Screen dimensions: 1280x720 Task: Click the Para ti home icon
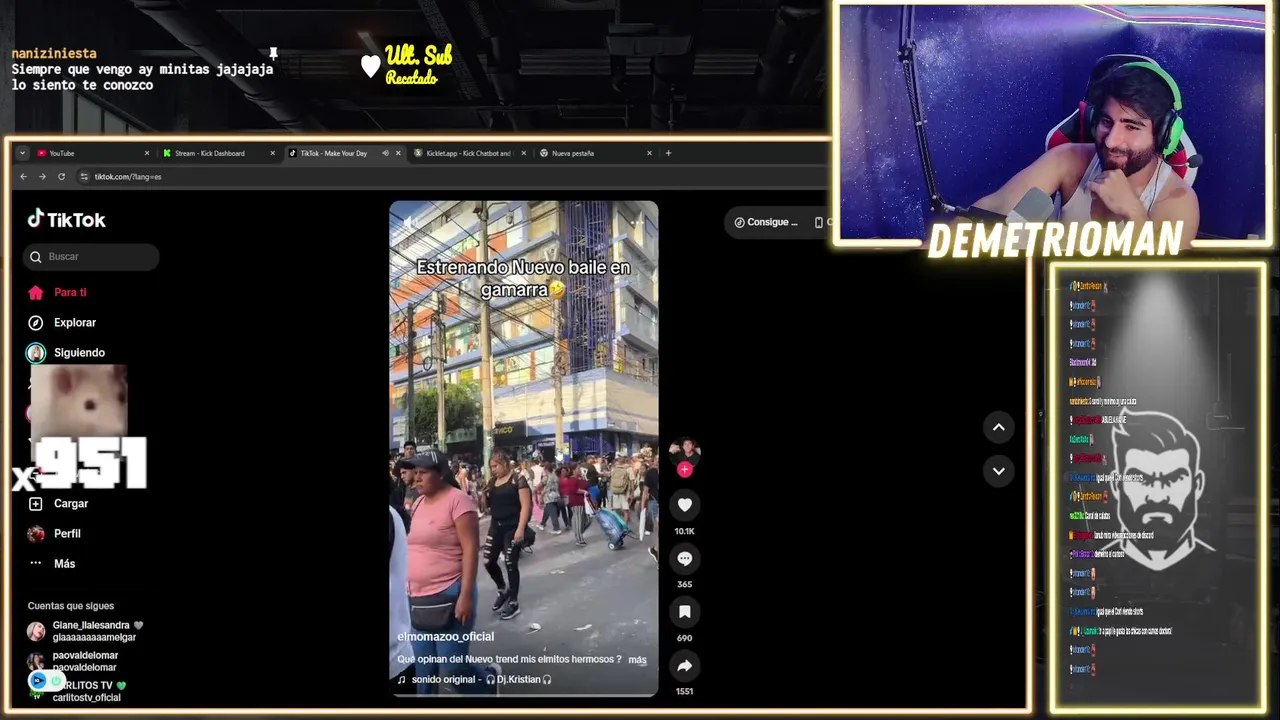(36, 292)
